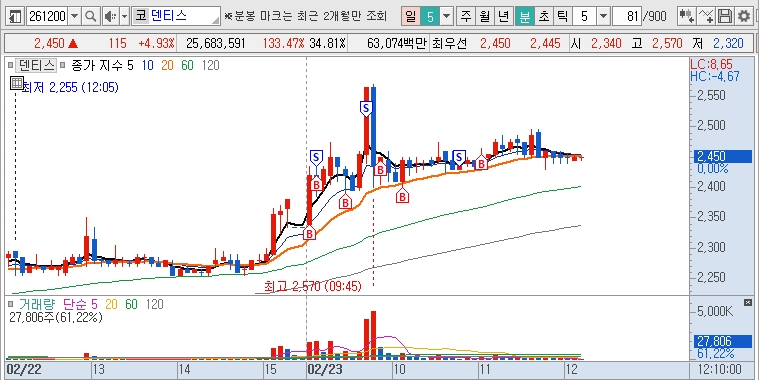Switch to monthly 월 chart
Screen dimensions: 759x380
[x=485, y=17]
